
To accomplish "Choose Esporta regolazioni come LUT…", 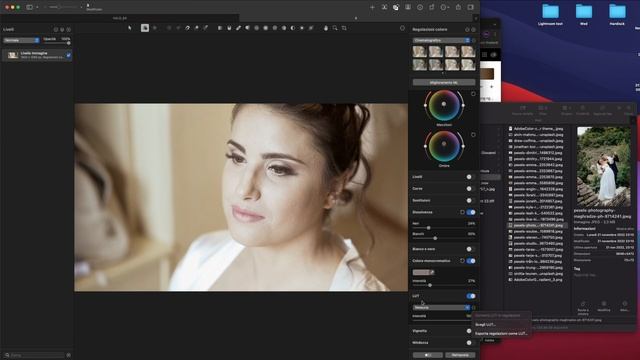I will point(501,333).
